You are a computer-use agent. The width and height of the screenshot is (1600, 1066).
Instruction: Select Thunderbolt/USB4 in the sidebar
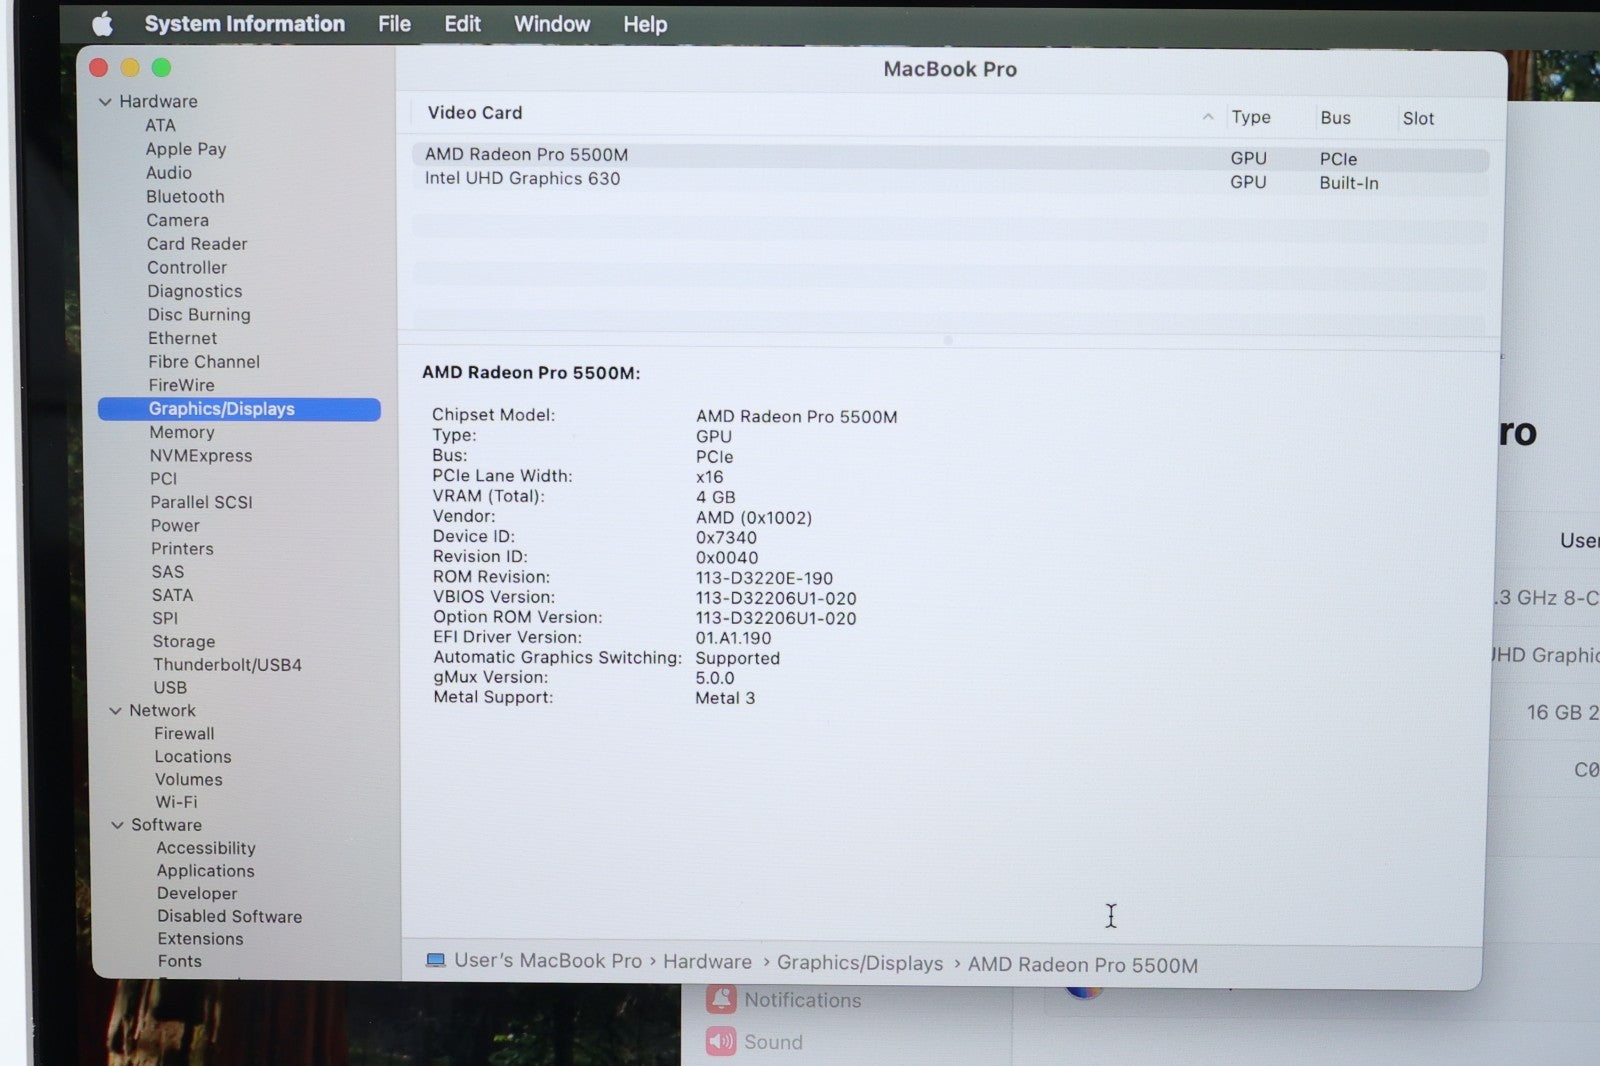227,665
